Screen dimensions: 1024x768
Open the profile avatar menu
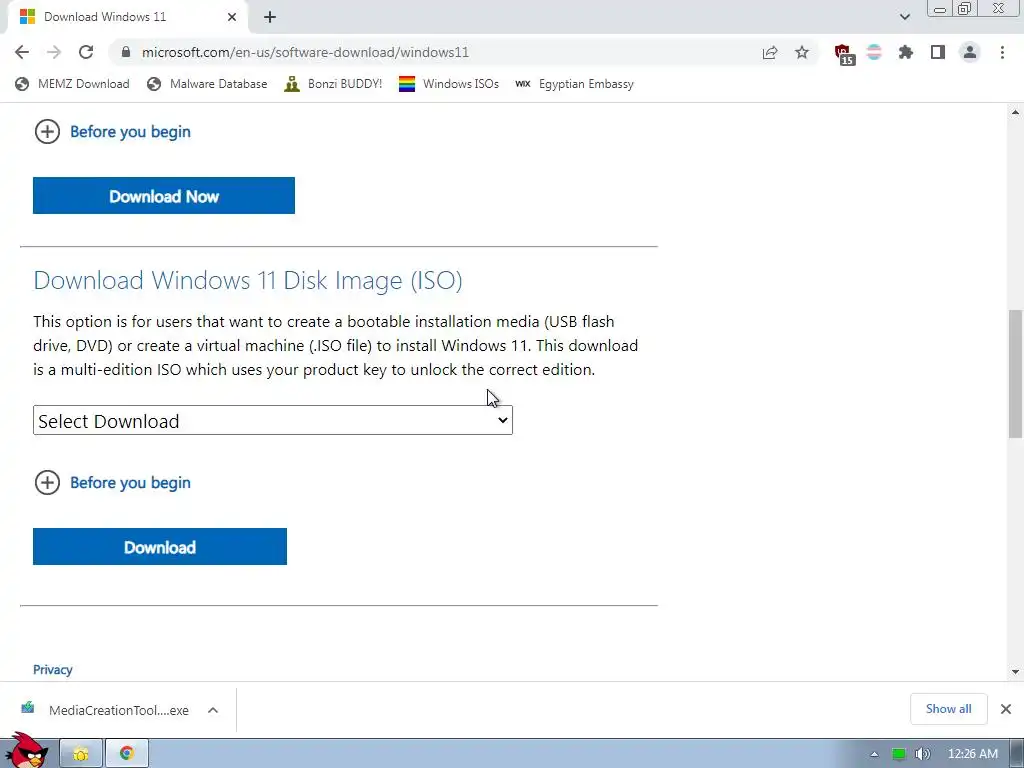click(x=970, y=52)
